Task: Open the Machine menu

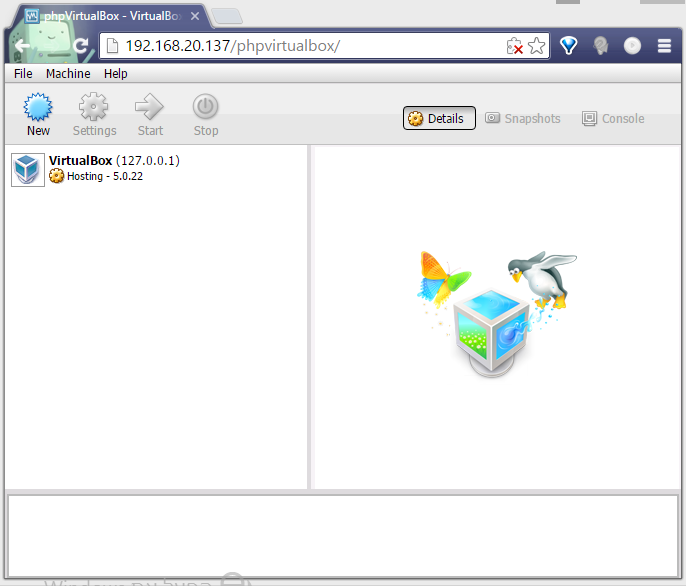Action: pyautogui.click(x=68, y=74)
